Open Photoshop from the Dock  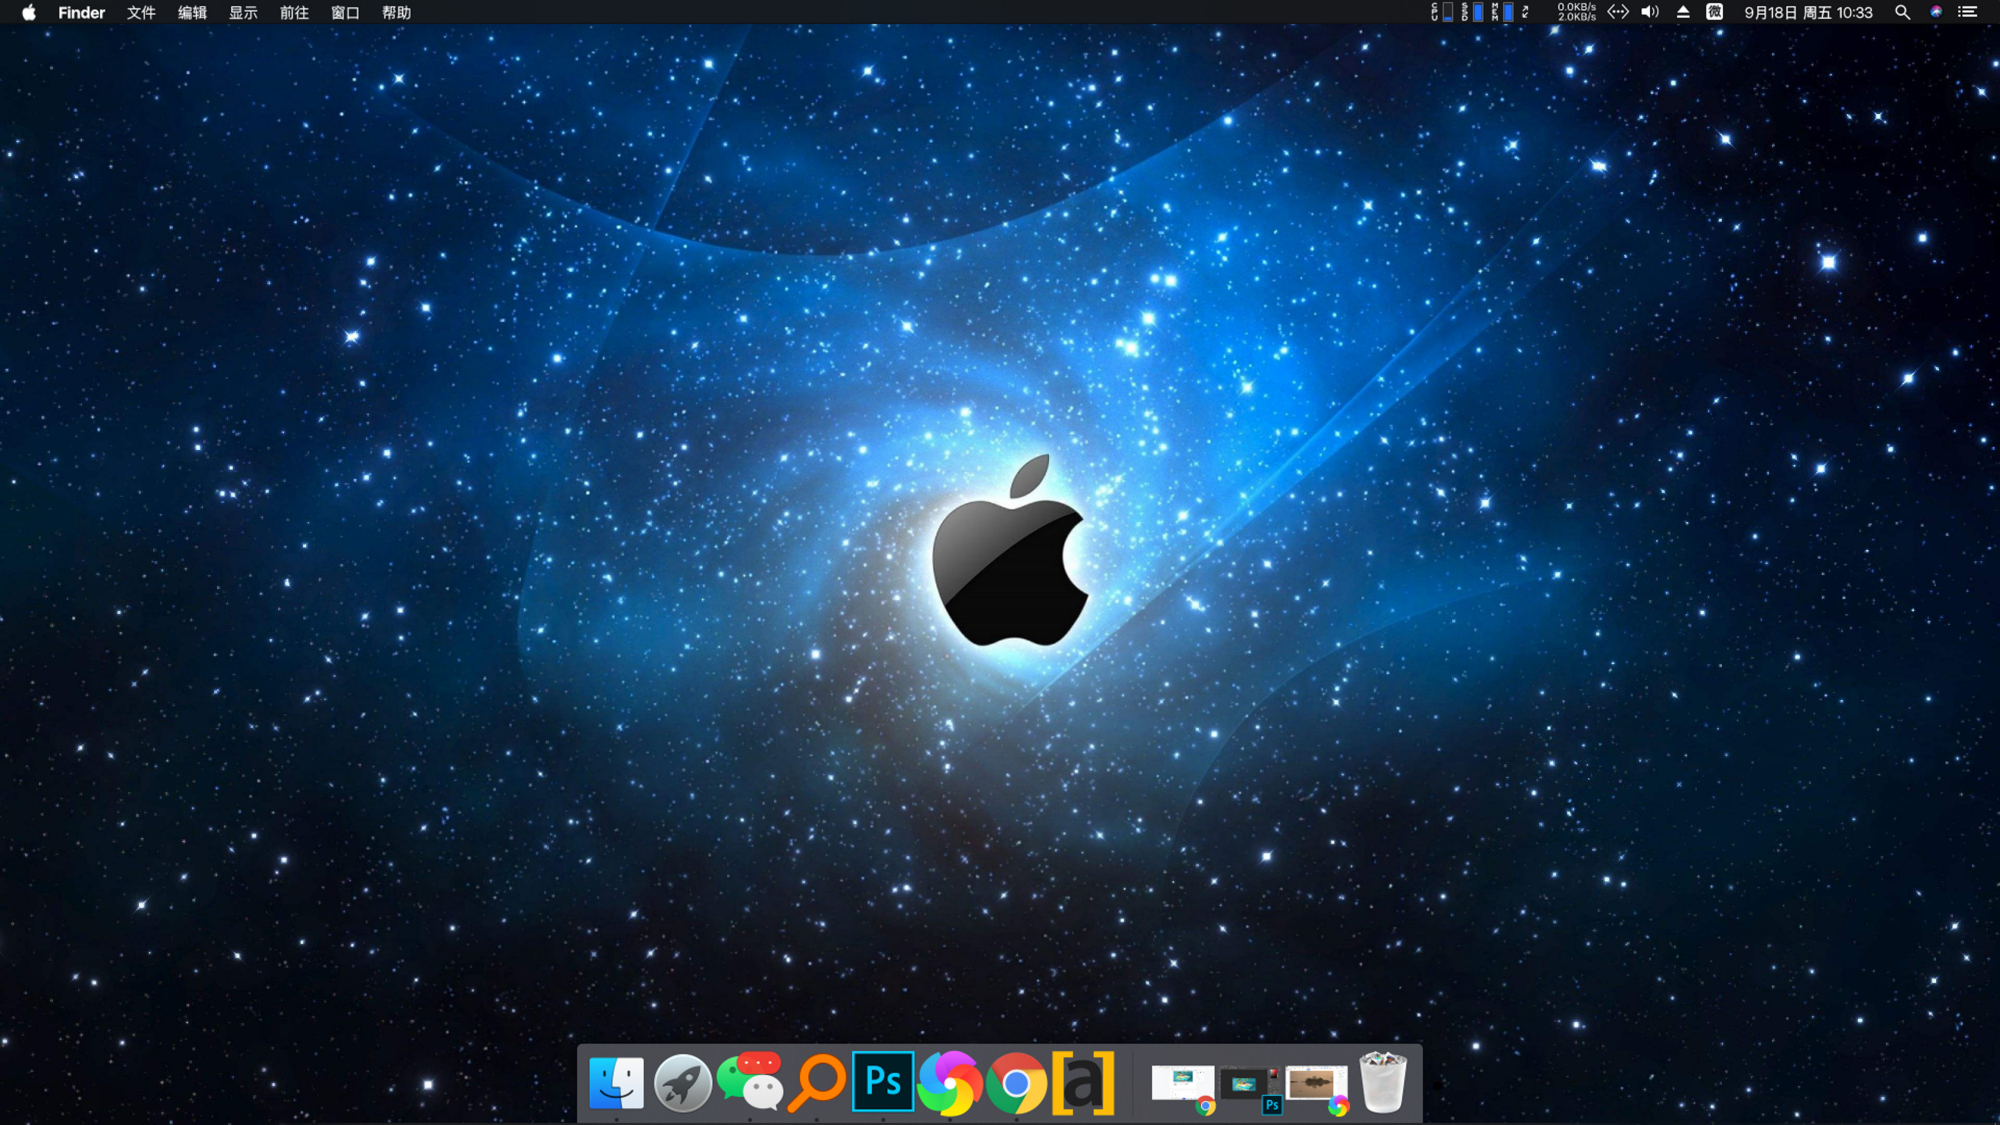pos(881,1081)
